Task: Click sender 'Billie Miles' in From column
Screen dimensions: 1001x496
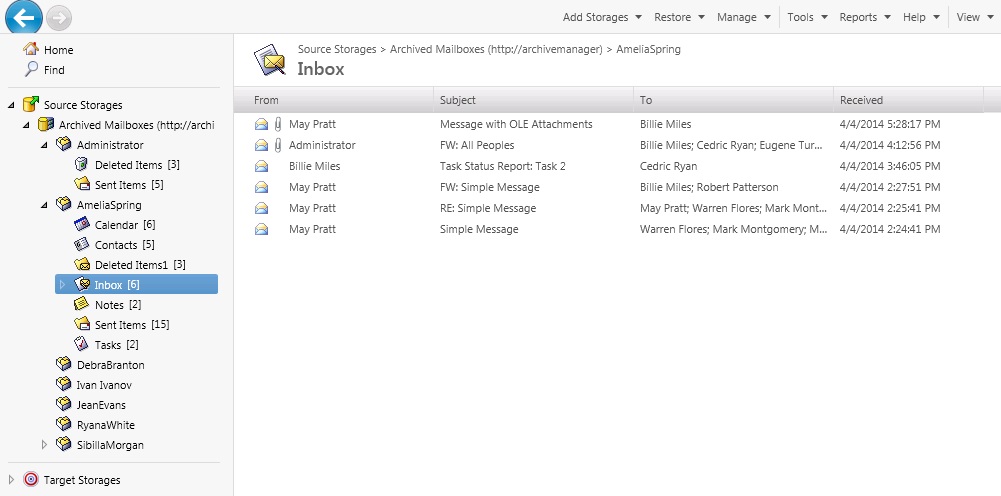Action: coord(315,166)
